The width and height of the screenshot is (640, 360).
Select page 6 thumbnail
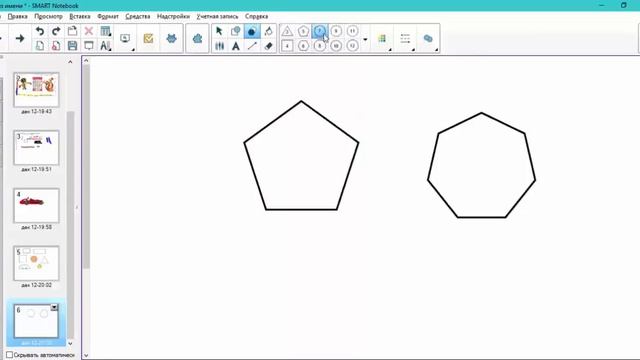36,321
